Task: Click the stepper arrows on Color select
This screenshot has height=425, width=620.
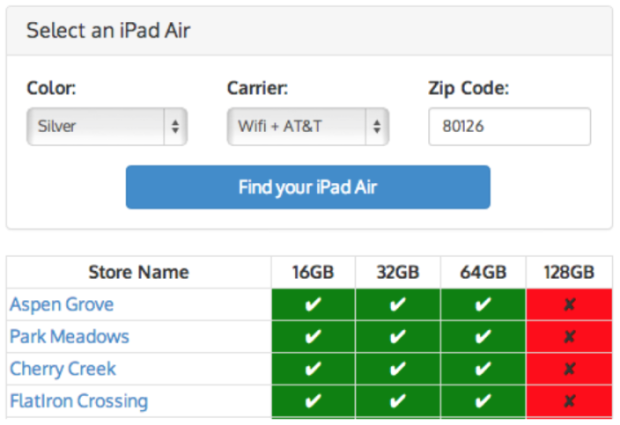Action: coord(175,127)
